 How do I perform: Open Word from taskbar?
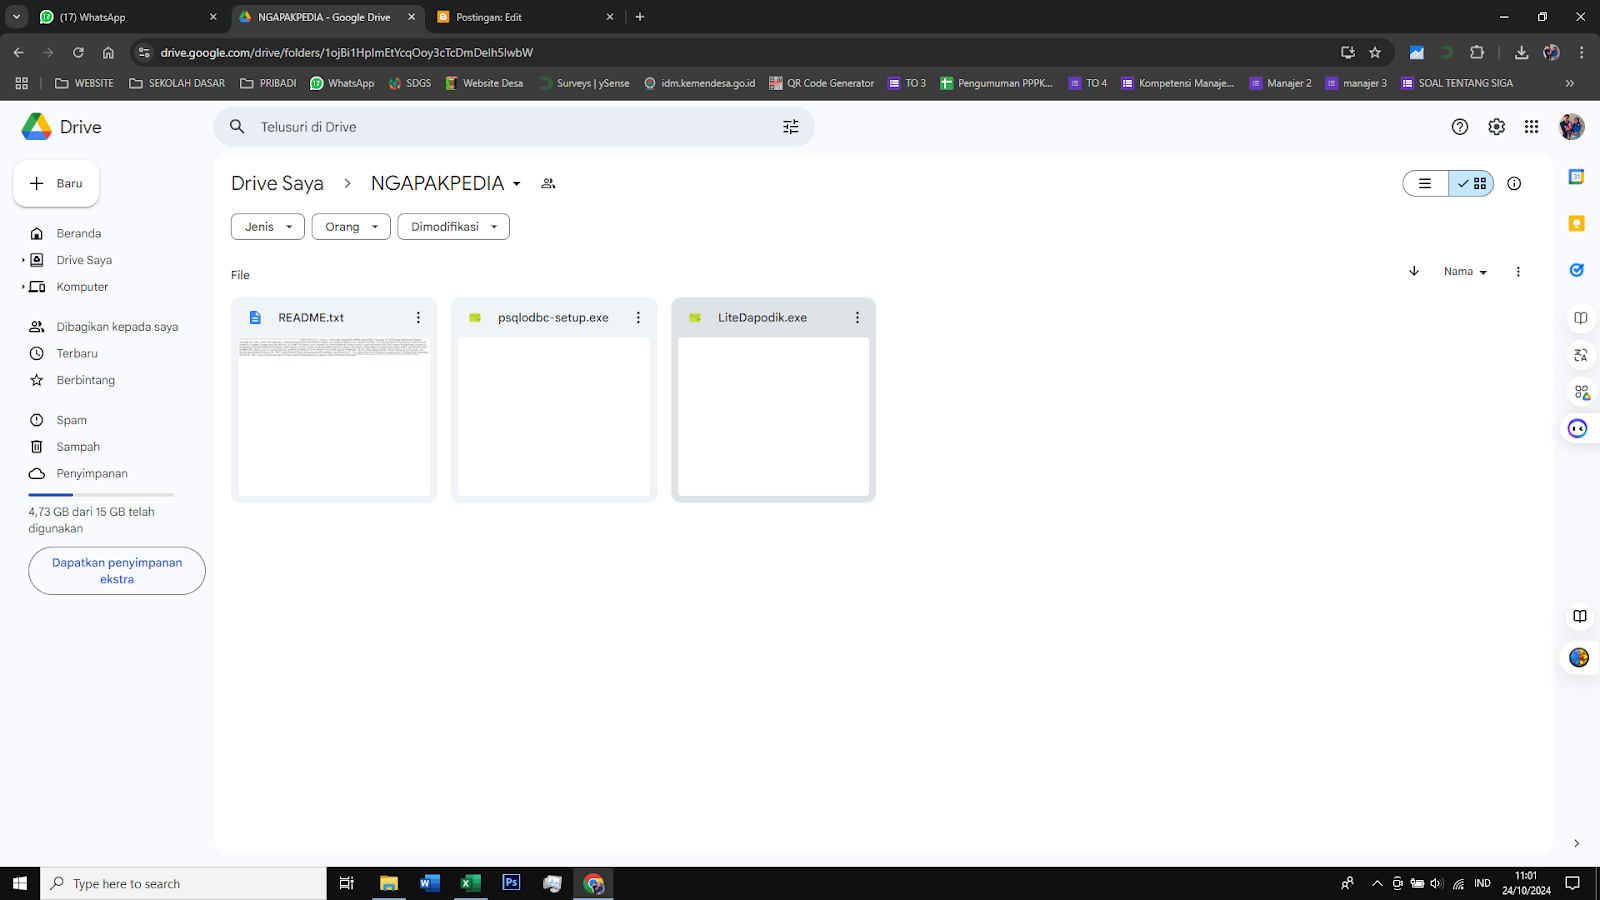(430, 883)
